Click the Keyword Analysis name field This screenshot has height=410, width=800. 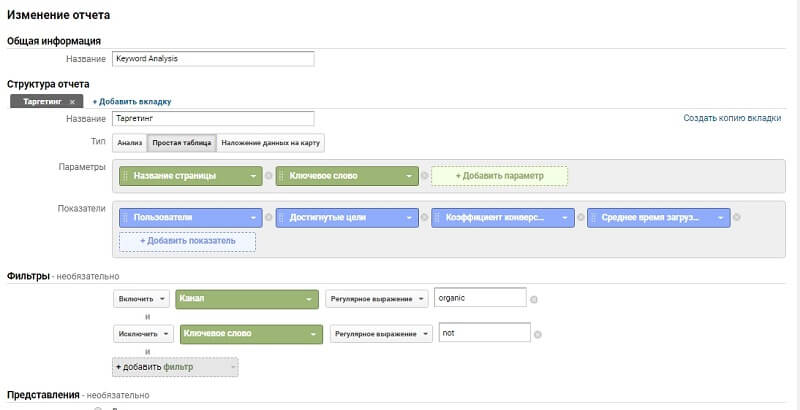click(x=213, y=58)
